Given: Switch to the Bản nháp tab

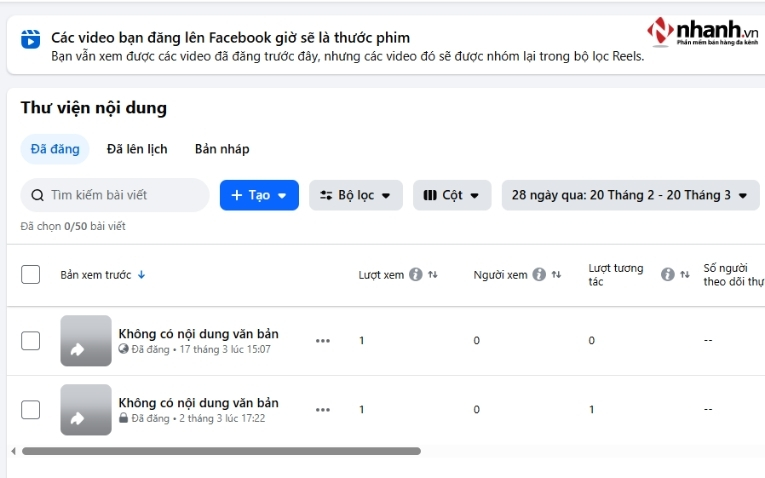Looking at the screenshot, I should pos(222,149).
